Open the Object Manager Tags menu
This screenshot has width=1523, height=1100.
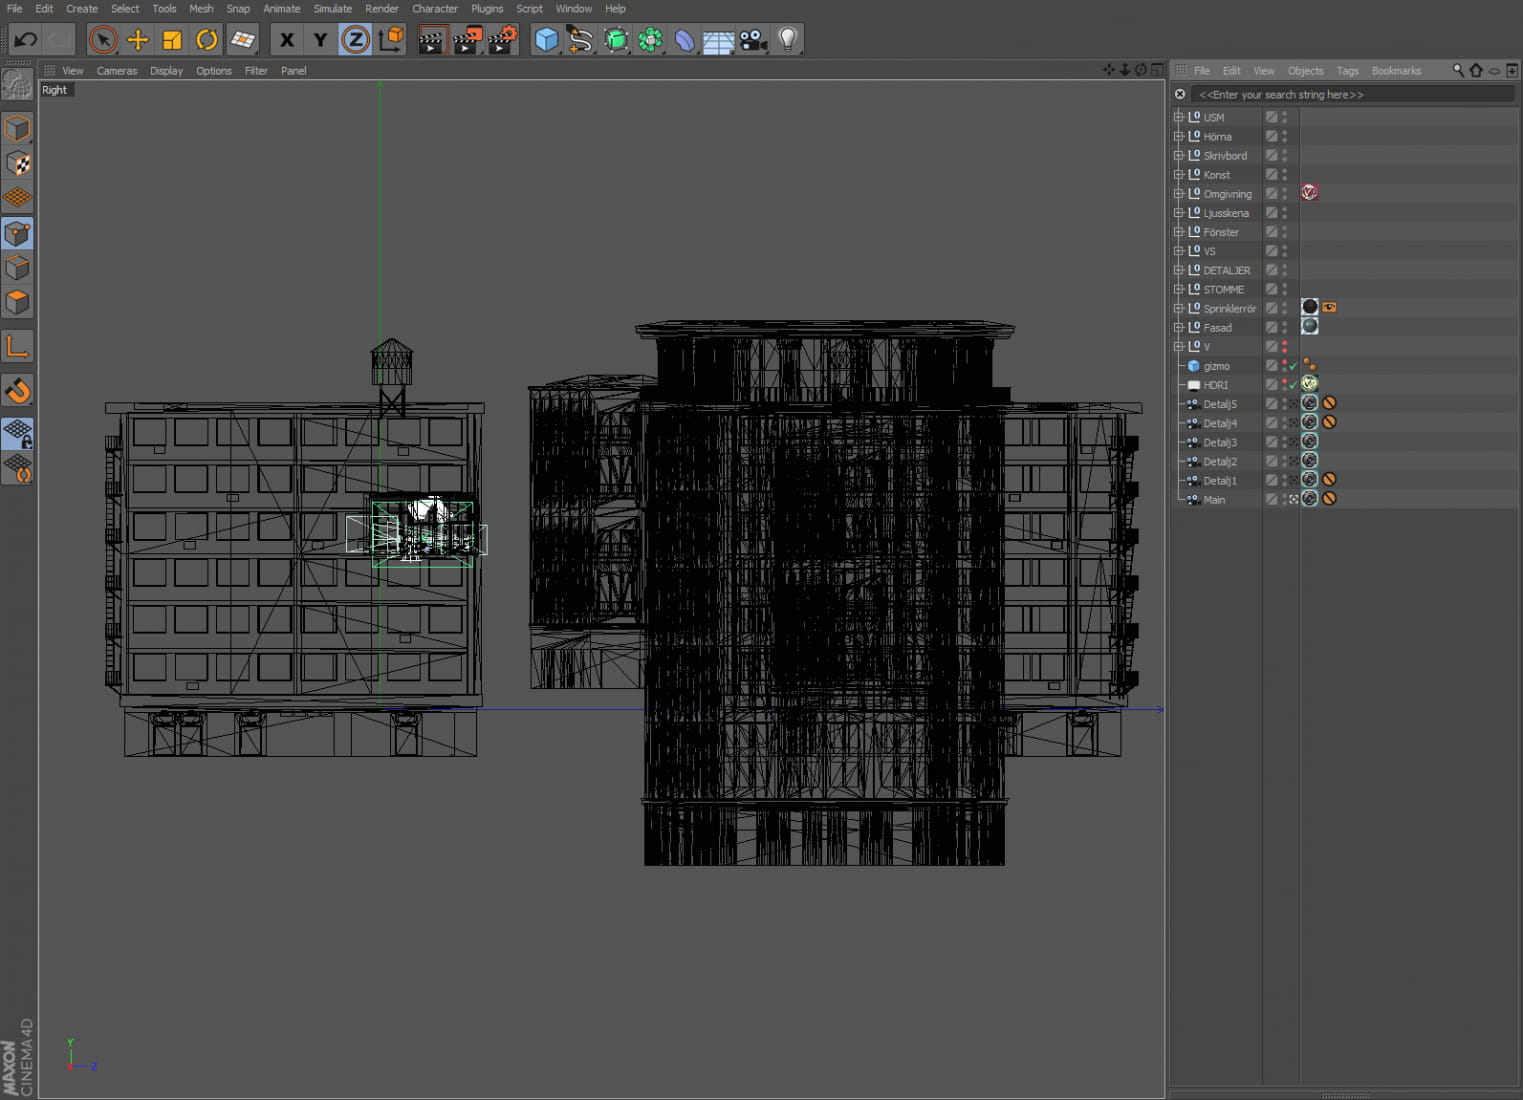click(x=1348, y=71)
